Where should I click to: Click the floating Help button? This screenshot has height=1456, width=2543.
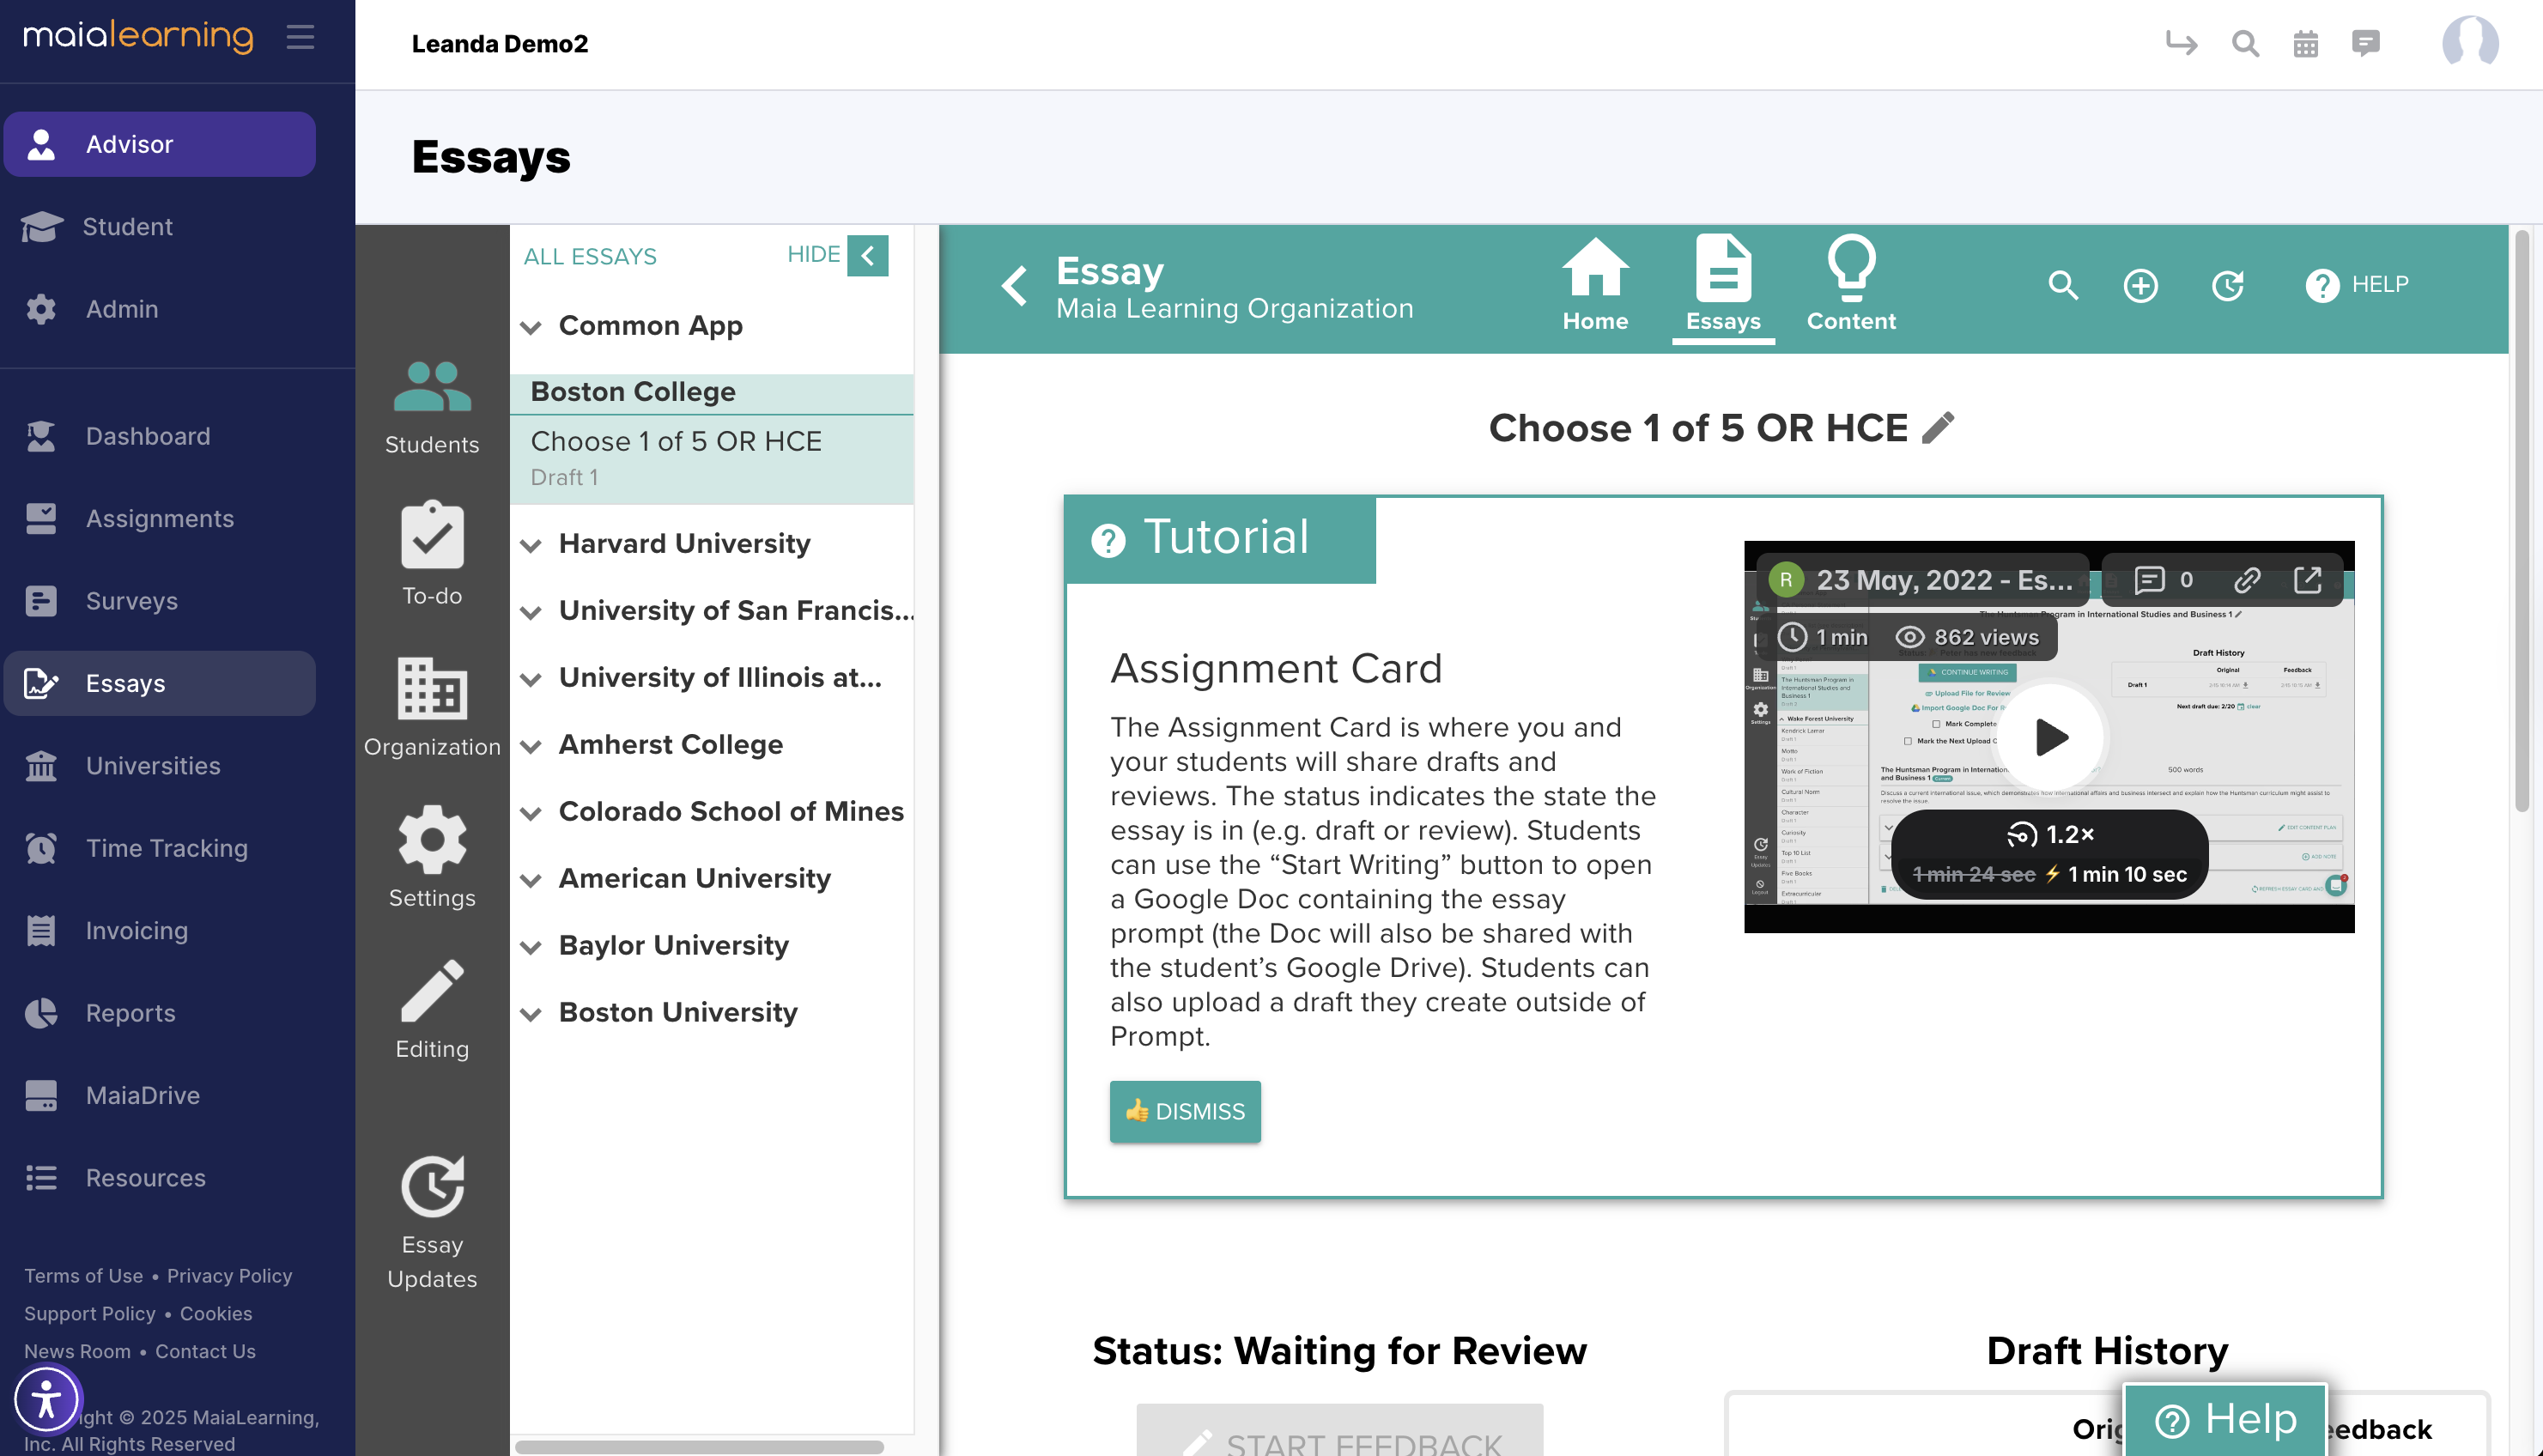(2225, 1419)
